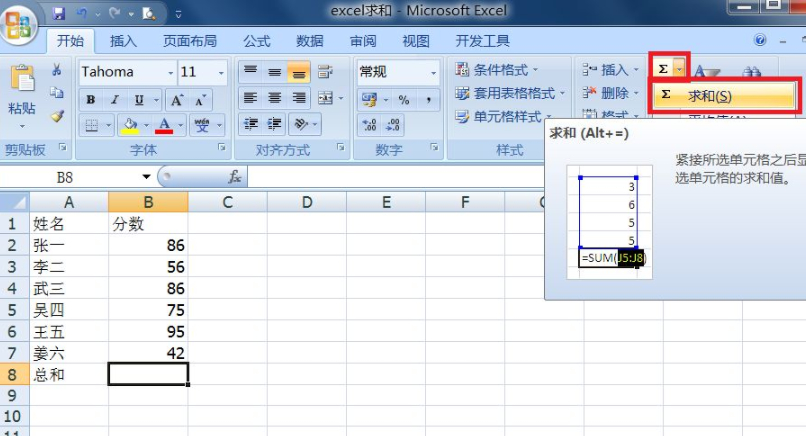Toggle center horizontal alignment
Image resolution: width=806 pixels, height=436 pixels.
point(274,98)
